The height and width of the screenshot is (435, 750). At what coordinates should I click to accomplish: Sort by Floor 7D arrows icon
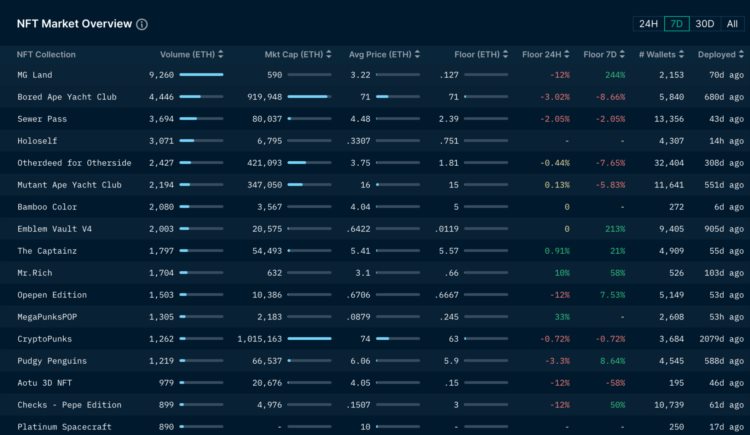tap(623, 54)
